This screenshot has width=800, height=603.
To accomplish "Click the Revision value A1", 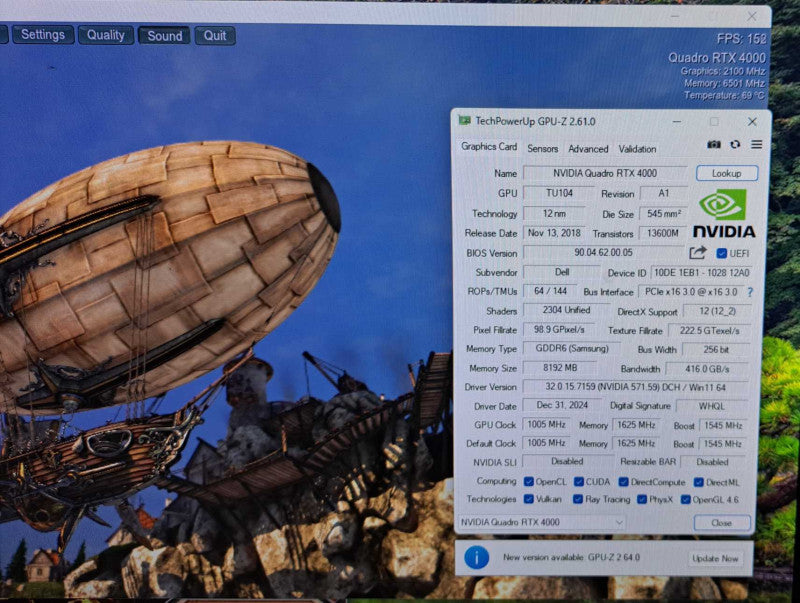I will (x=663, y=193).
